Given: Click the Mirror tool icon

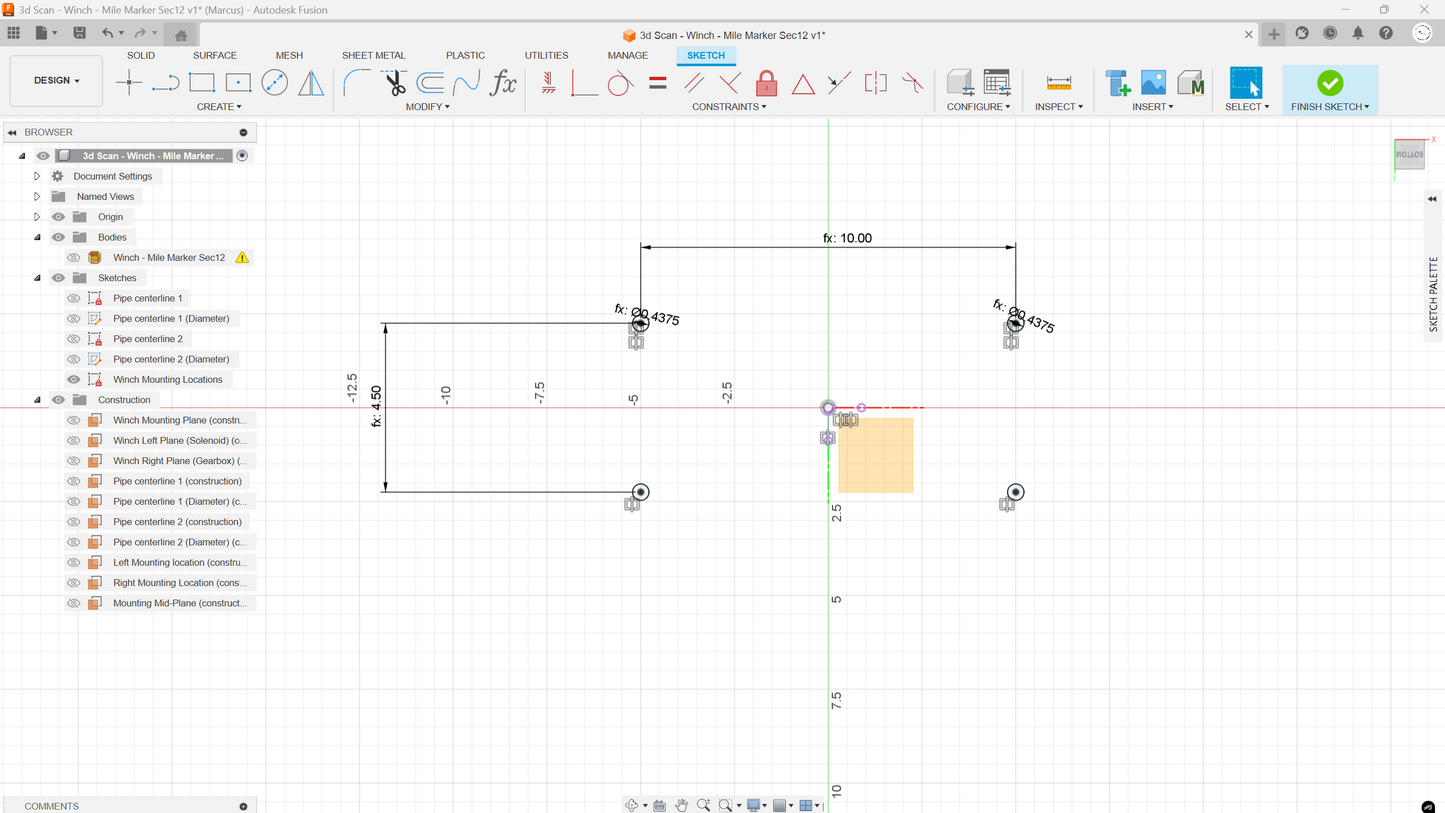Looking at the screenshot, I should tap(311, 84).
